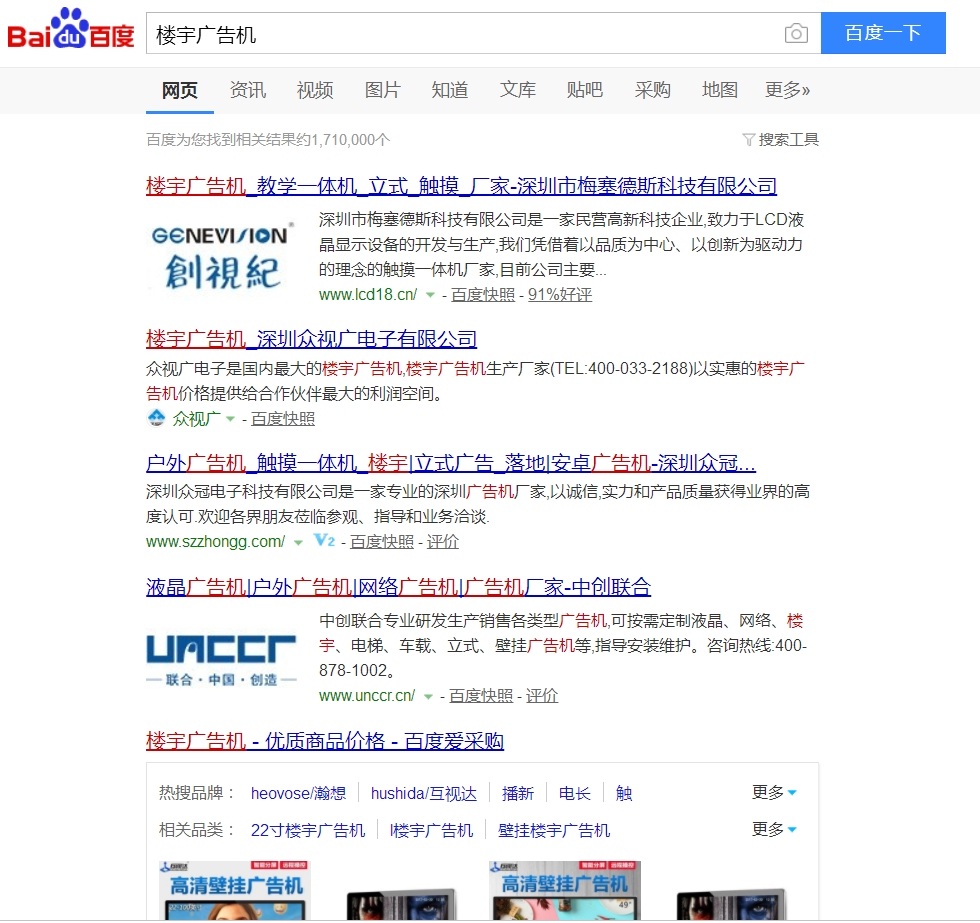Select brand 播新
Image resolution: width=980 pixels, height=923 pixels.
pos(518,793)
